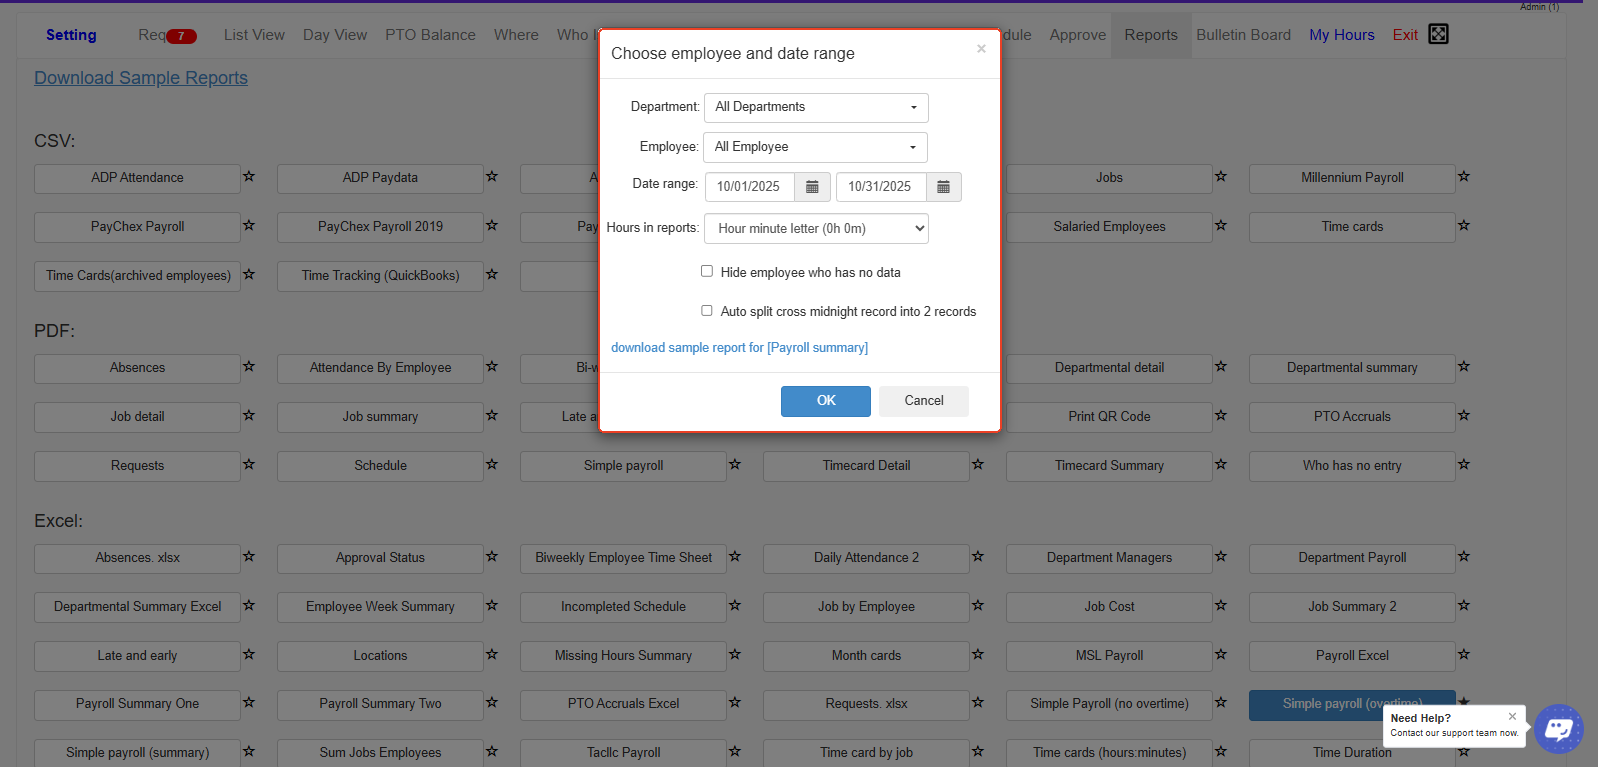Image resolution: width=1598 pixels, height=767 pixels.
Task: Open the My Hours menu item
Action: pos(1341,35)
